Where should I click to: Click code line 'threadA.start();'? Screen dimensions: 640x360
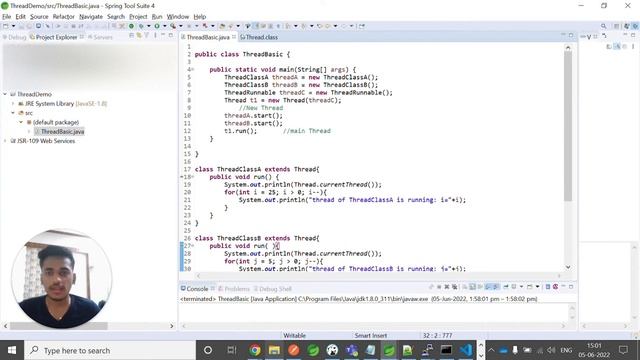253,116
